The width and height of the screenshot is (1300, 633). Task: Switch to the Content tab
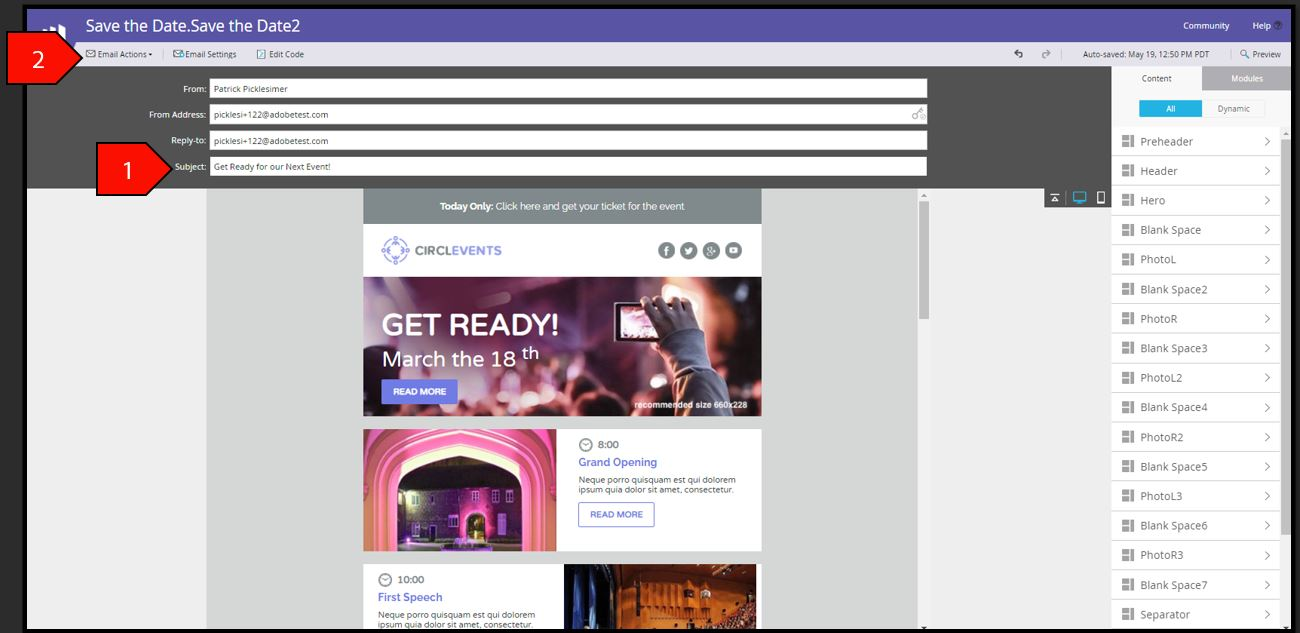click(1157, 79)
